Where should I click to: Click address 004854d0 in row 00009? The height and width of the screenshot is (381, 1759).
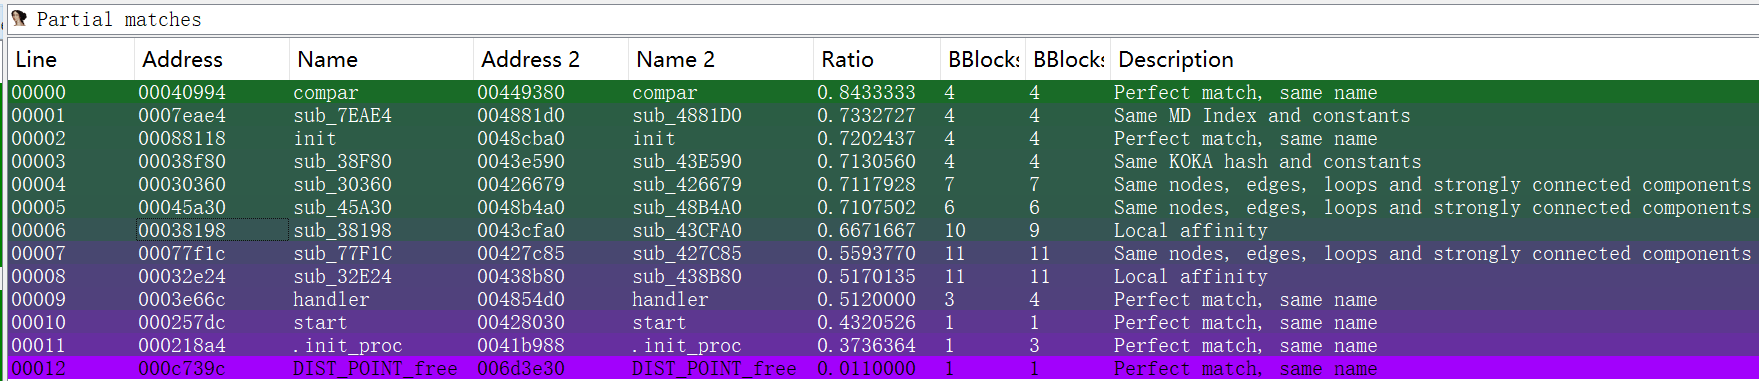[521, 300]
